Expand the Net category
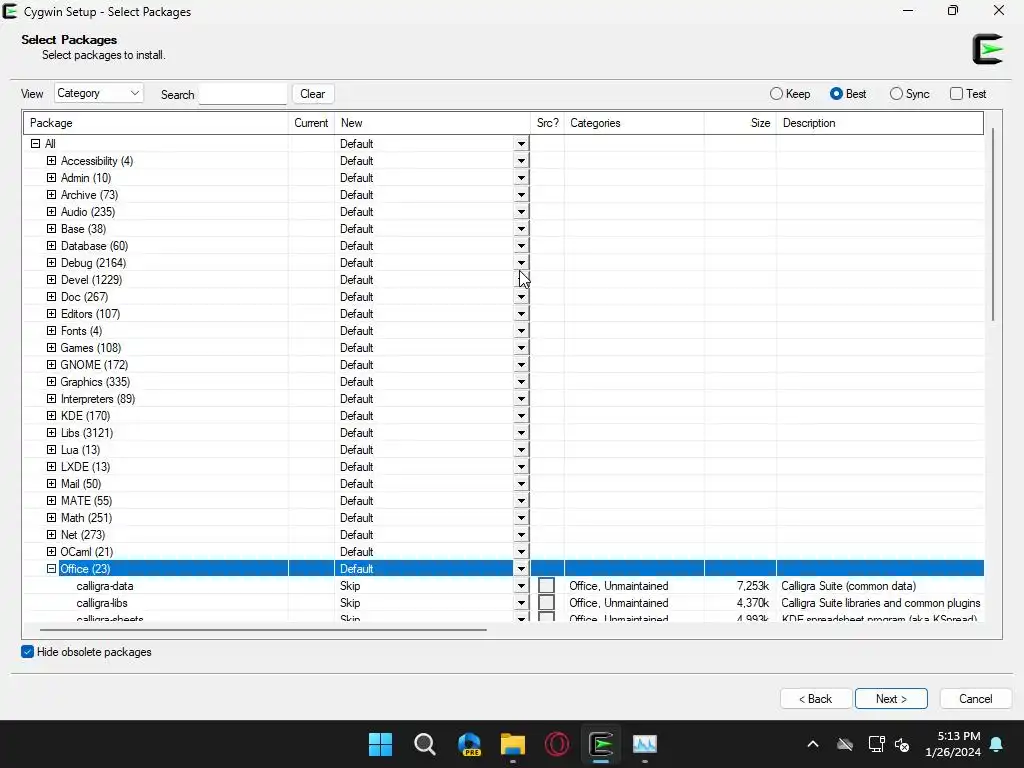The height and width of the screenshot is (768, 1024). pyautogui.click(x=52, y=534)
